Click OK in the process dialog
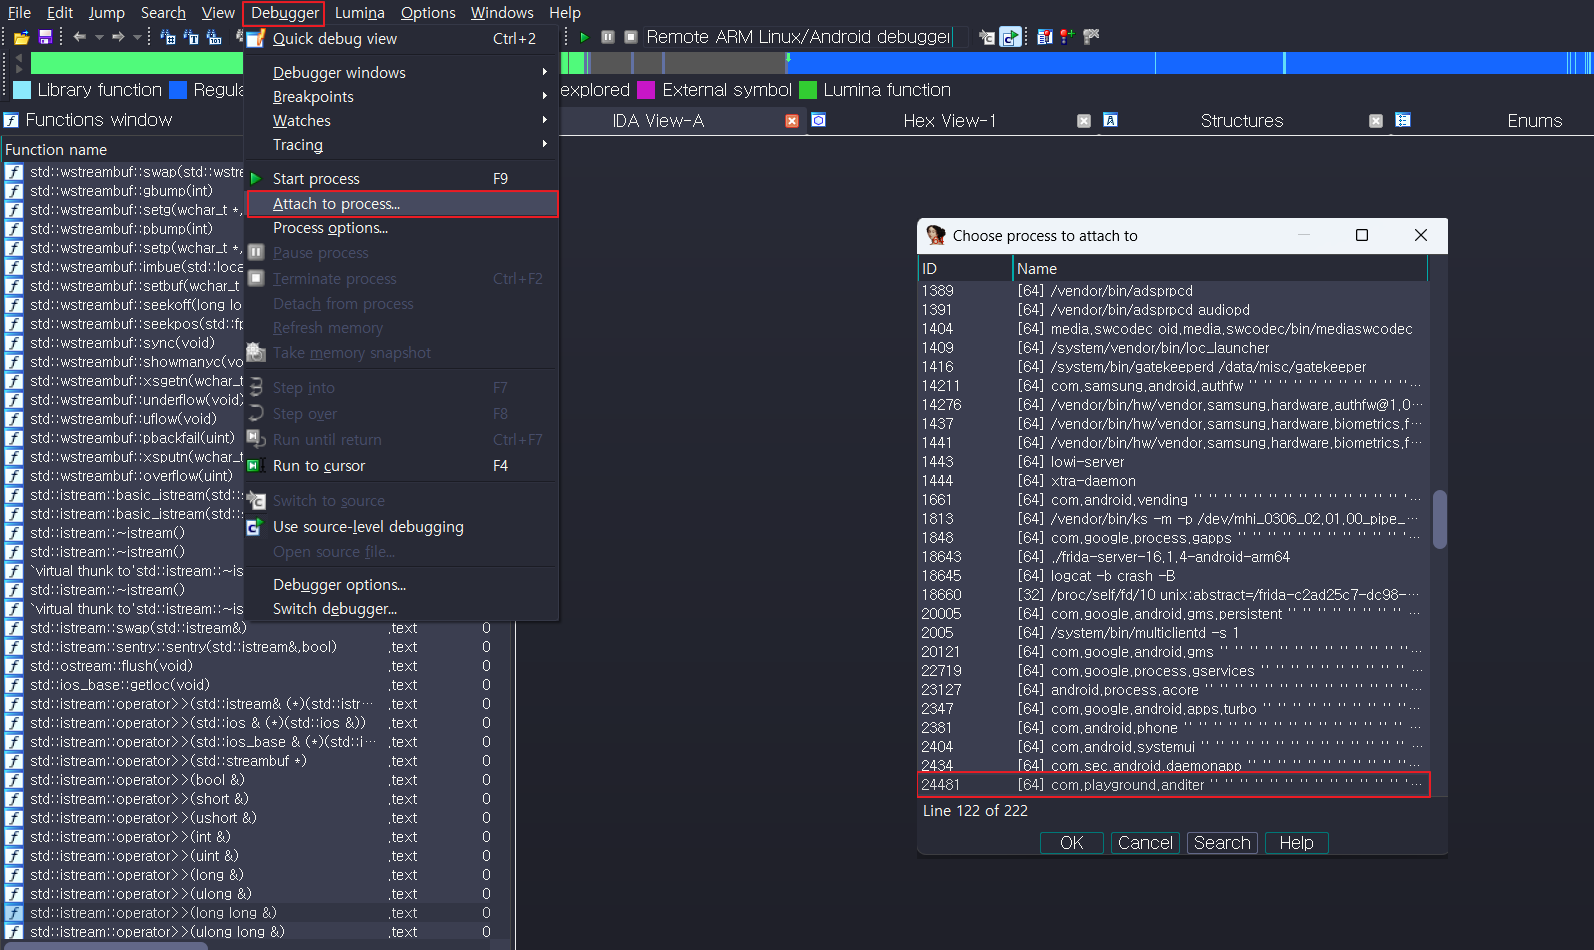The height and width of the screenshot is (950, 1594). (1071, 843)
